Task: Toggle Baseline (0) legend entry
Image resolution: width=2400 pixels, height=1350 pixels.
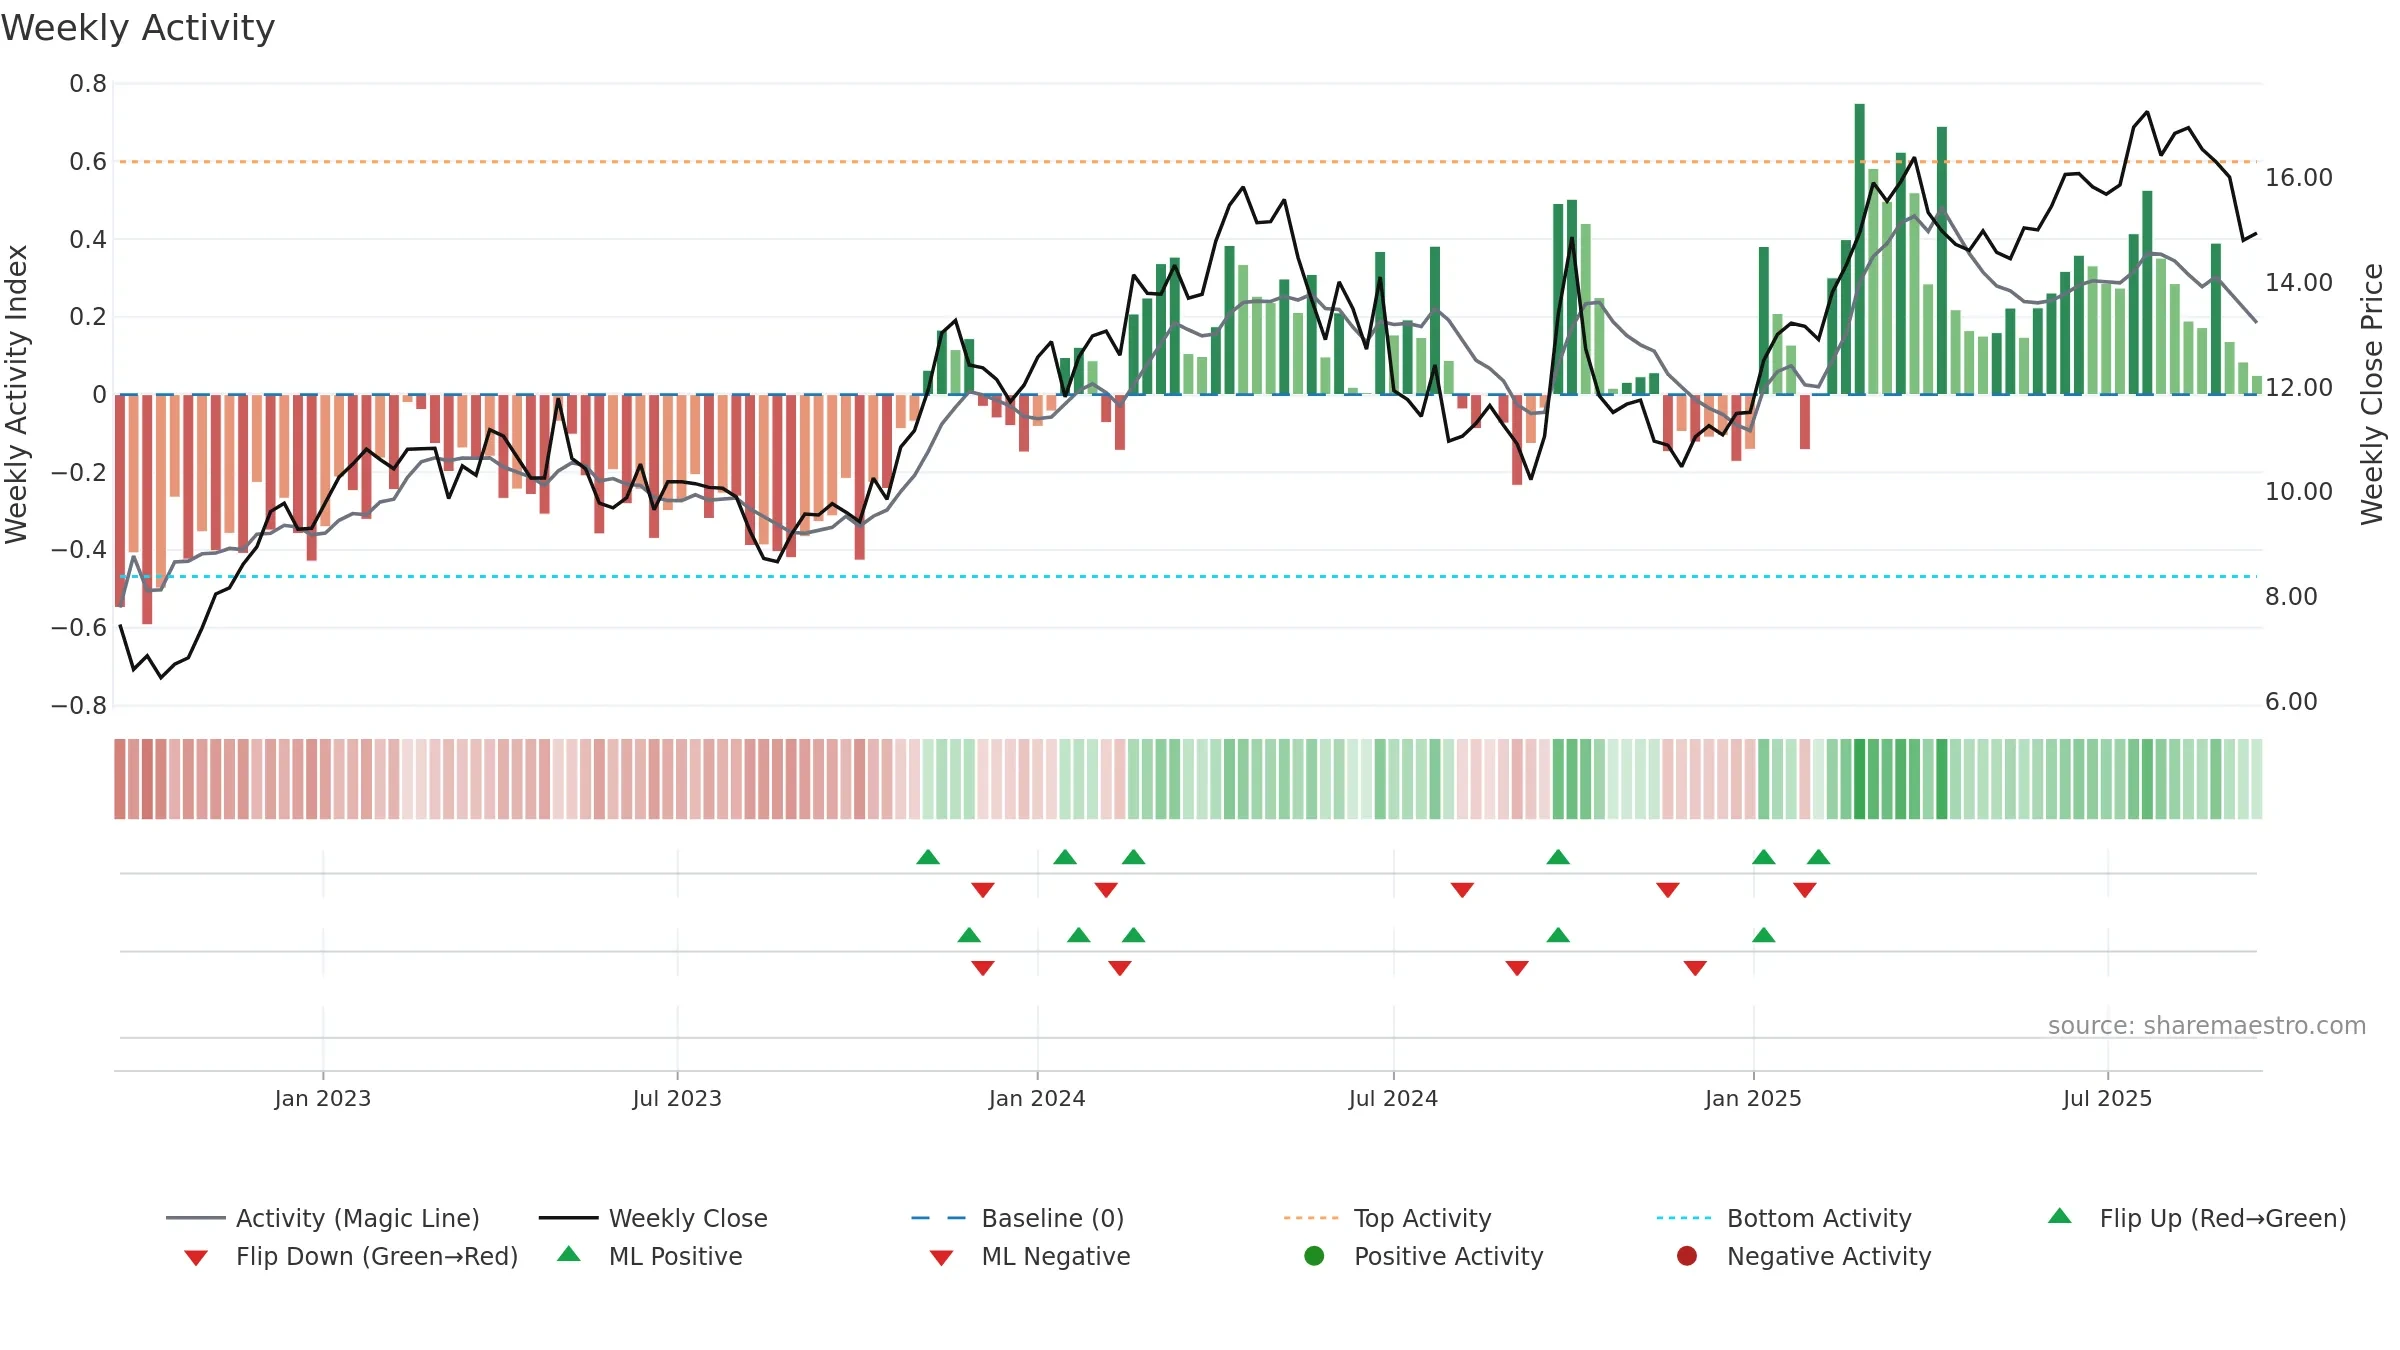Action: click(1018, 1218)
